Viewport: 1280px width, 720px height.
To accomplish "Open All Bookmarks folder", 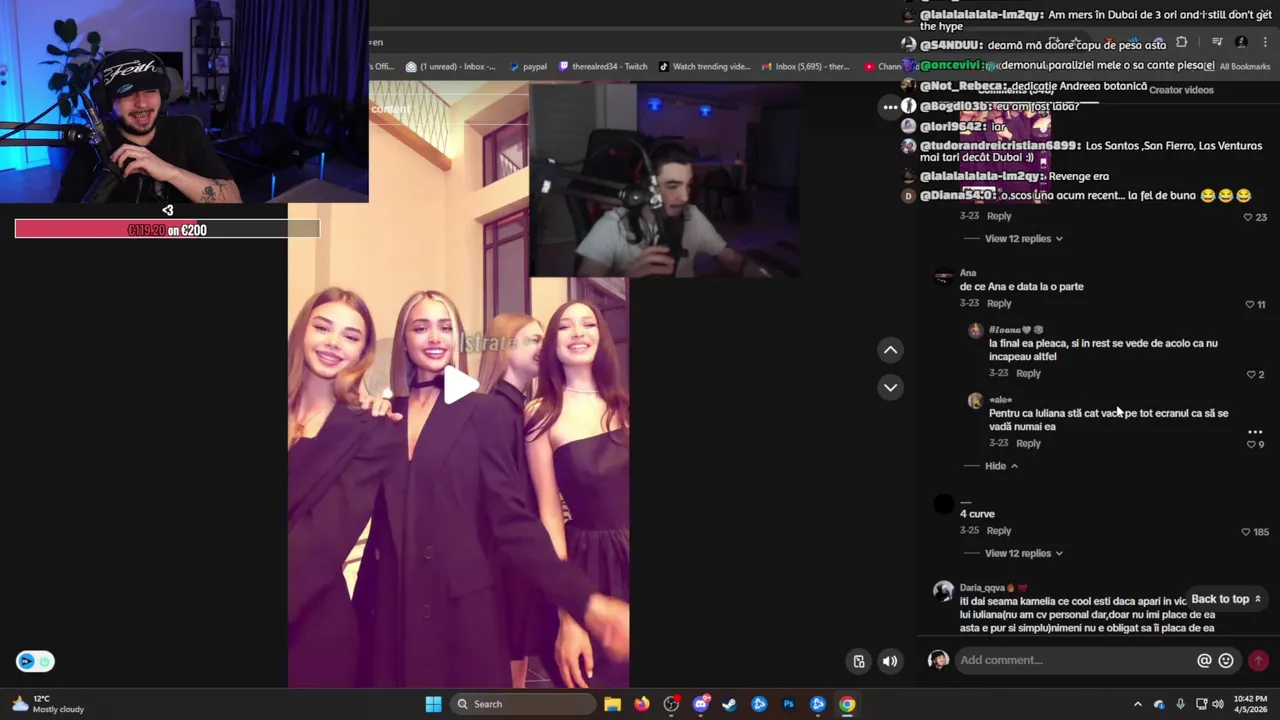I will coord(1237,67).
